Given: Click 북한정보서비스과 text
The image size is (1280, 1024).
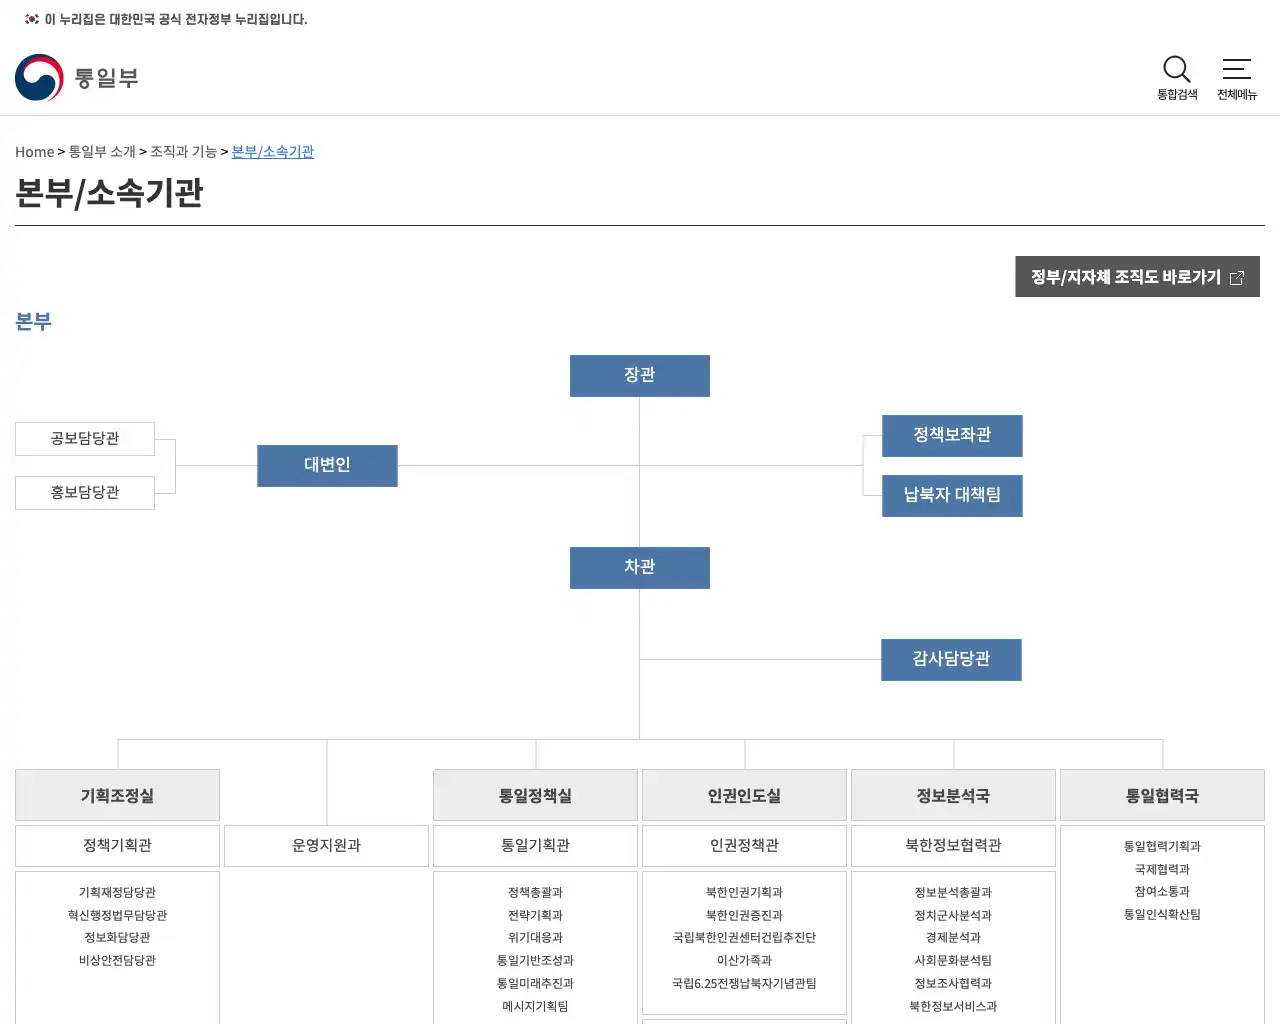Looking at the screenshot, I should point(953,1006).
